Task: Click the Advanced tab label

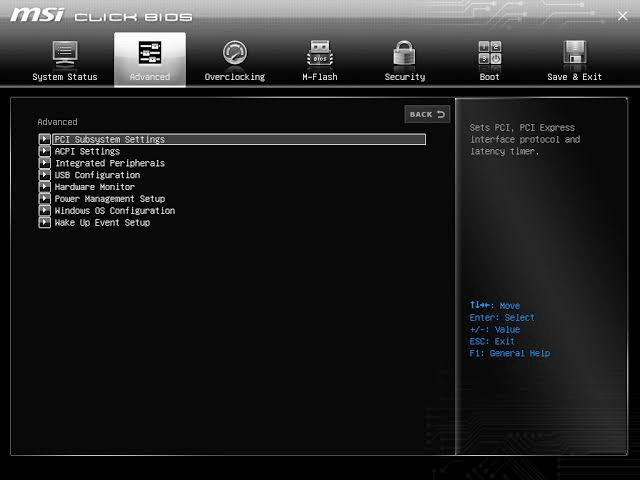Action: [x=150, y=77]
